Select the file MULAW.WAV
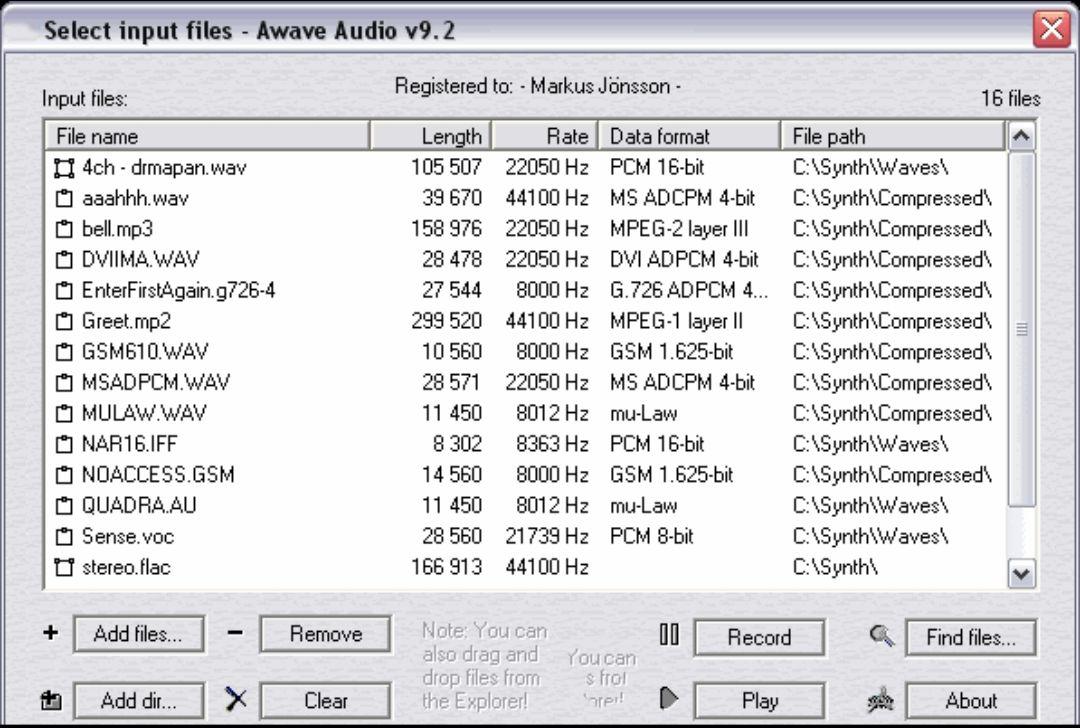Screen dimensions: 1080x728 (x=144, y=413)
